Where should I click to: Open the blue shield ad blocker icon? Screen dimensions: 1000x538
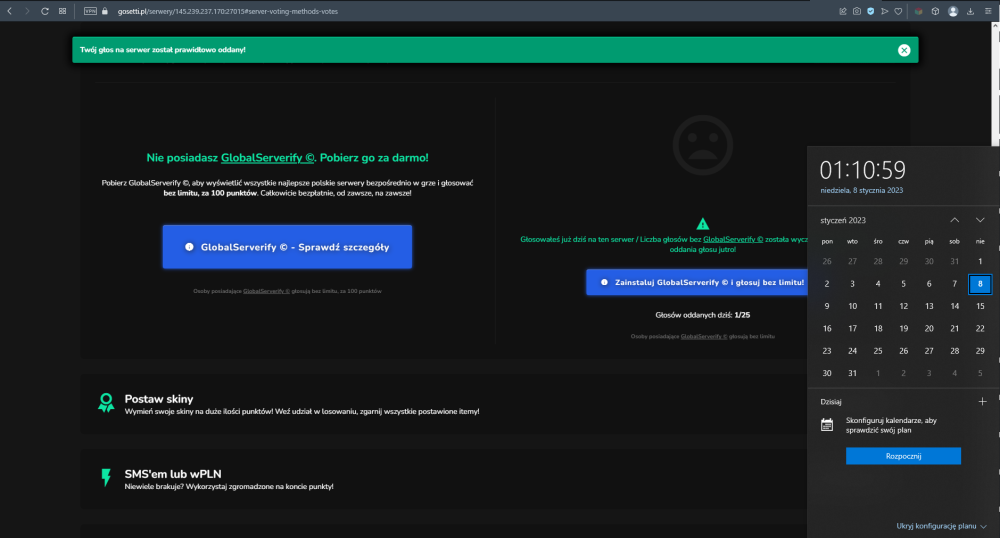pos(871,11)
